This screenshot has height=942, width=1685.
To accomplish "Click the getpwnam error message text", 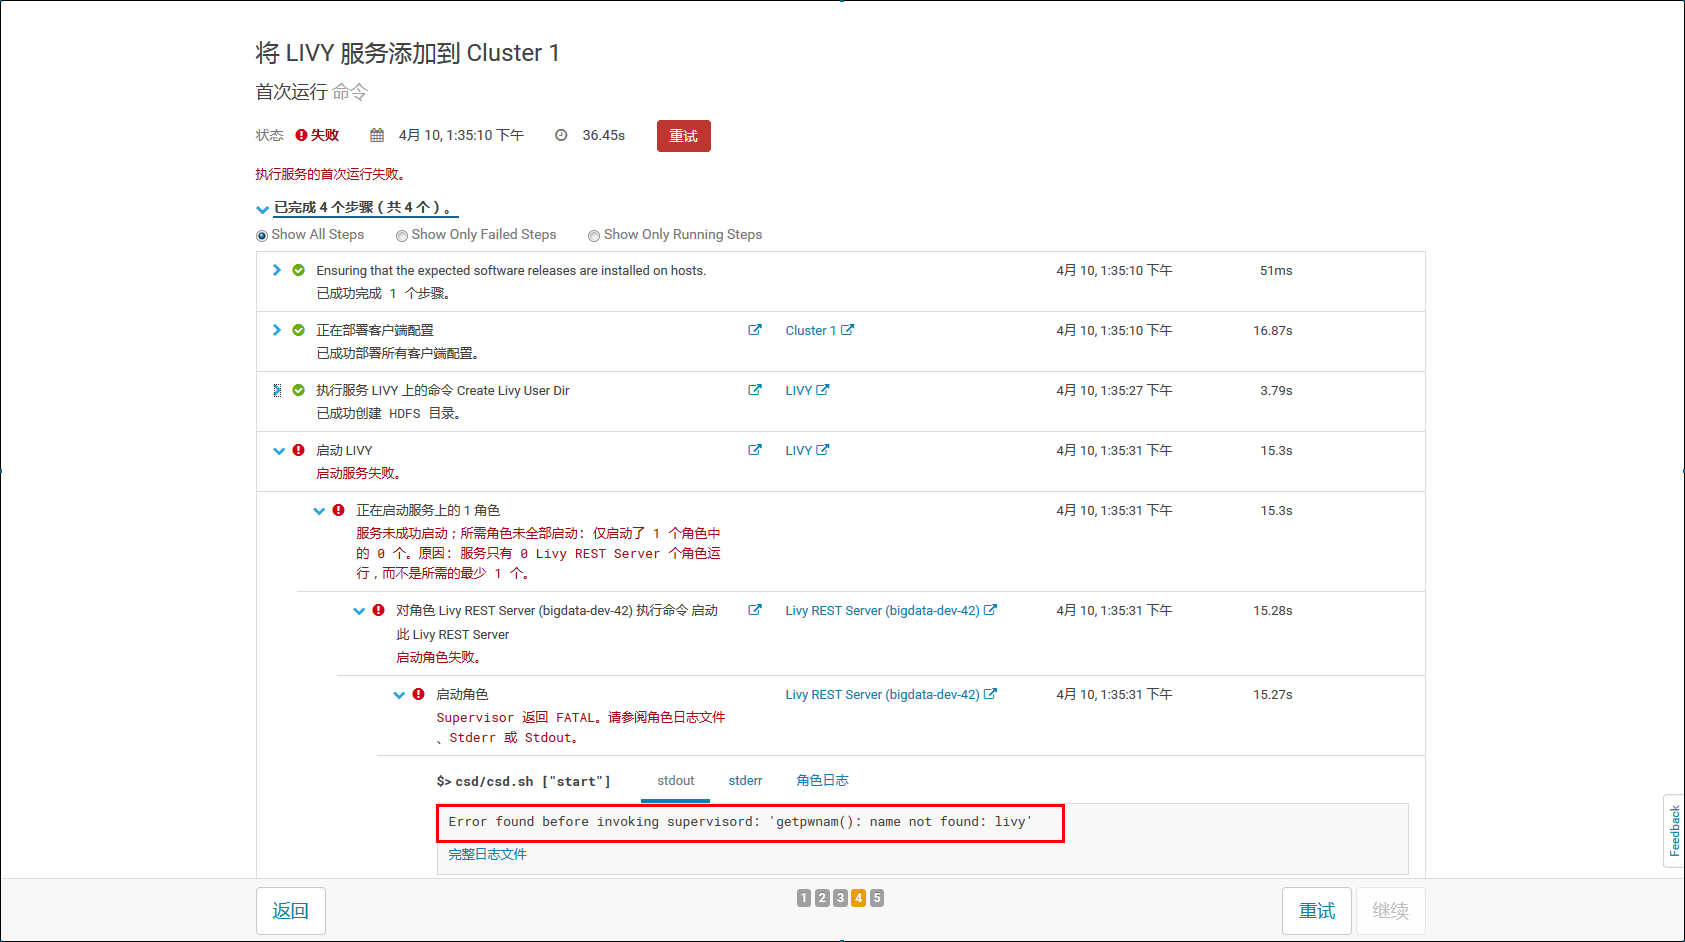I will 740,822.
